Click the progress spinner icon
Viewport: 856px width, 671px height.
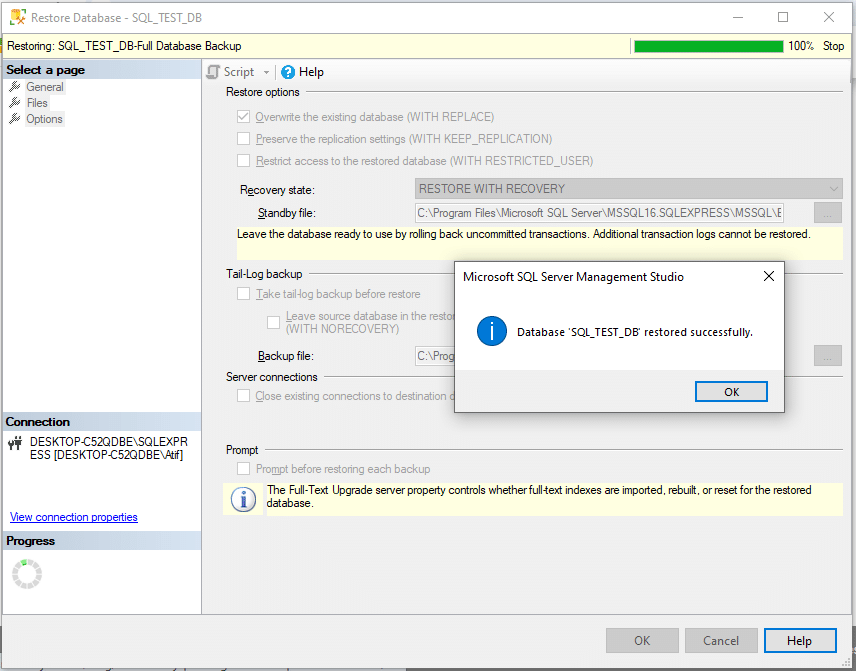[27, 574]
